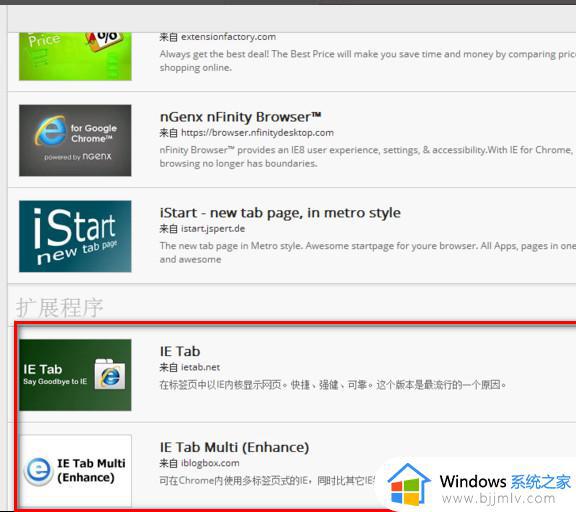Screen dimensions: 576x512
Task: Open the IE Tab extension title
Action: point(180,351)
